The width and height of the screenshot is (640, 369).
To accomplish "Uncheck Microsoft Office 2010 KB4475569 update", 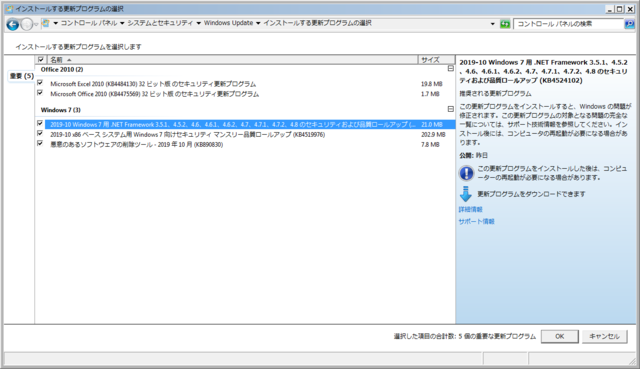I will click(x=40, y=93).
